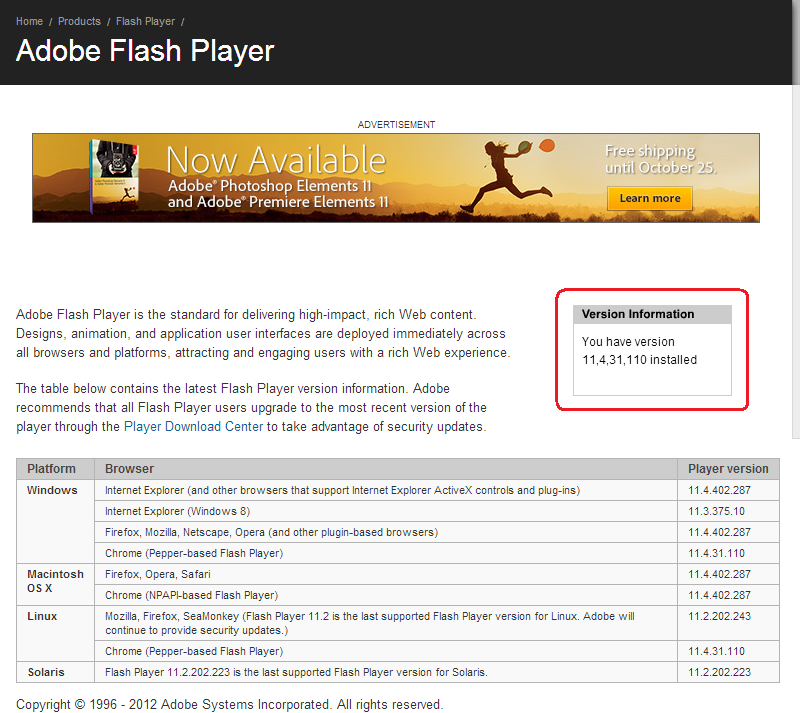Select the Solaris version 11.2.202.223 cell
Image resolution: width=800 pixels, height=713 pixels.
coord(728,672)
